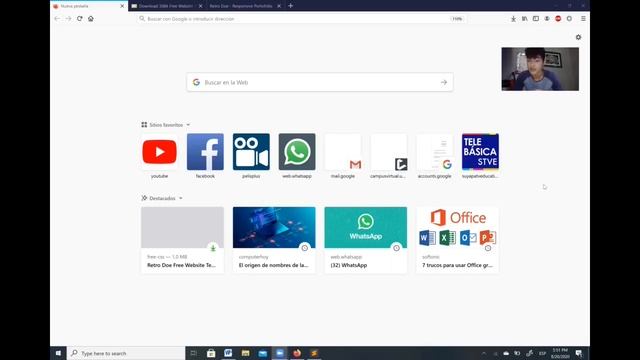The height and width of the screenshot is (360, 640).
Task: Go forward with the navigation arrow
Action: [x=68, y=19]
